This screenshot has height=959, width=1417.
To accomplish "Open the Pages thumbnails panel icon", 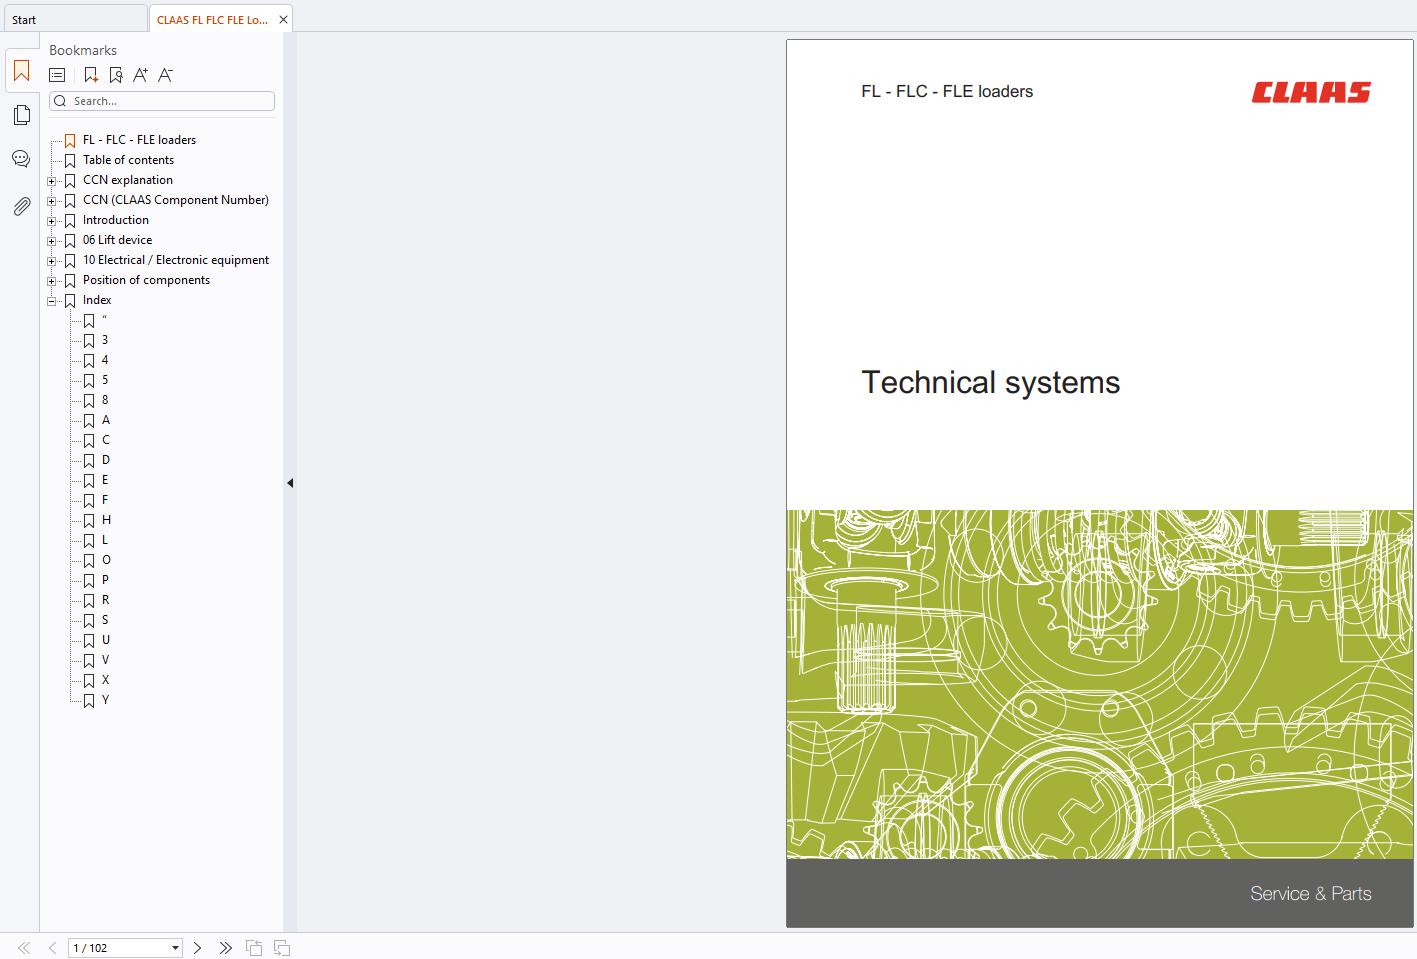I will point(21,115).
